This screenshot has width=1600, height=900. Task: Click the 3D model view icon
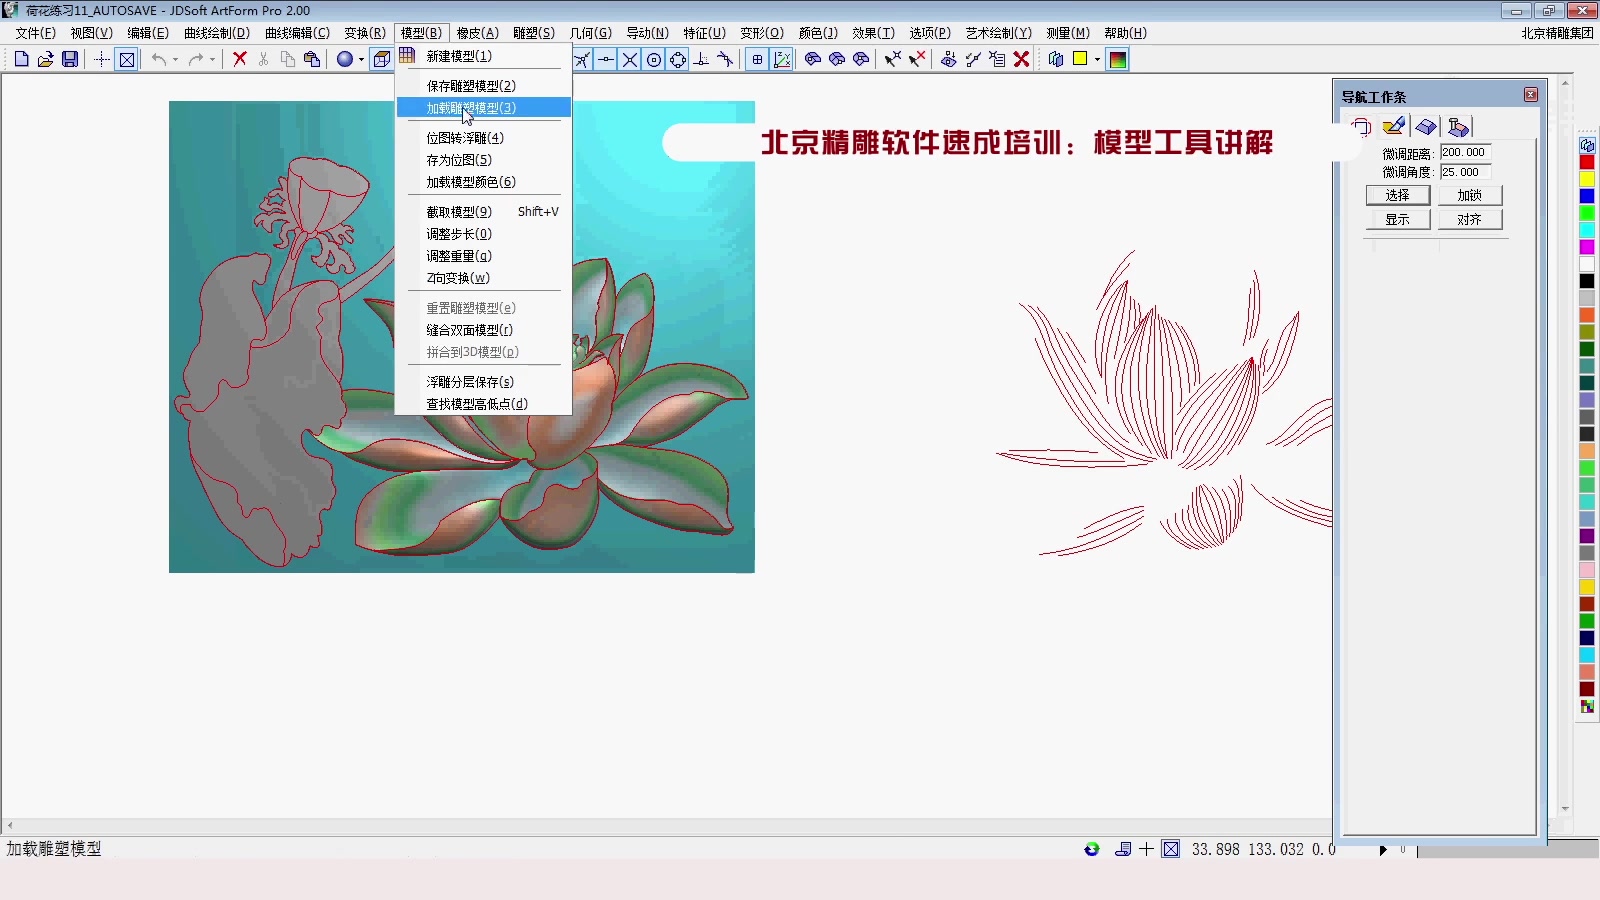coord(381,59)
